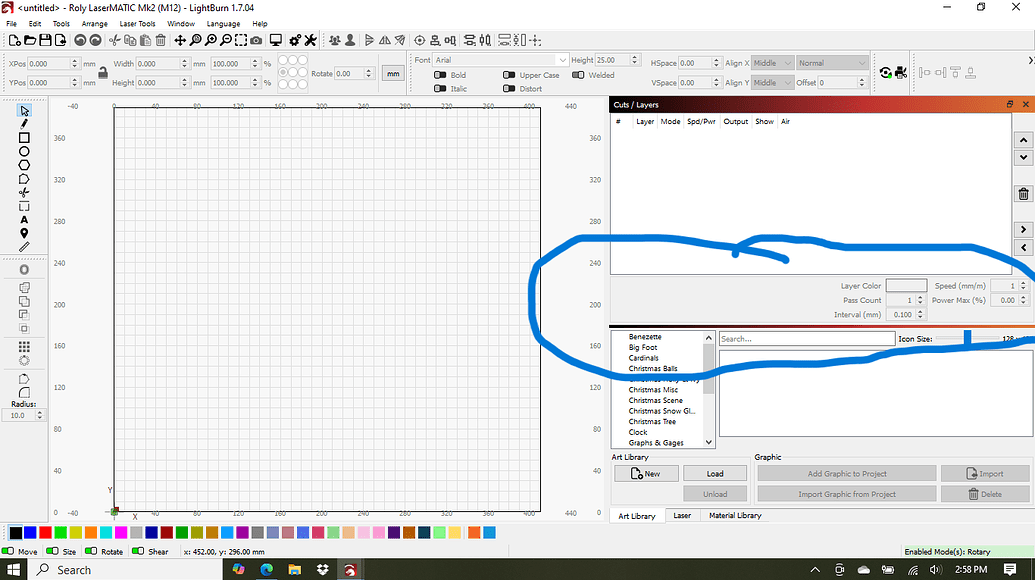Screen dimensions: 1035x580
Task: Click the trash Delete icon in top toolbar
Action: [160, 40]
